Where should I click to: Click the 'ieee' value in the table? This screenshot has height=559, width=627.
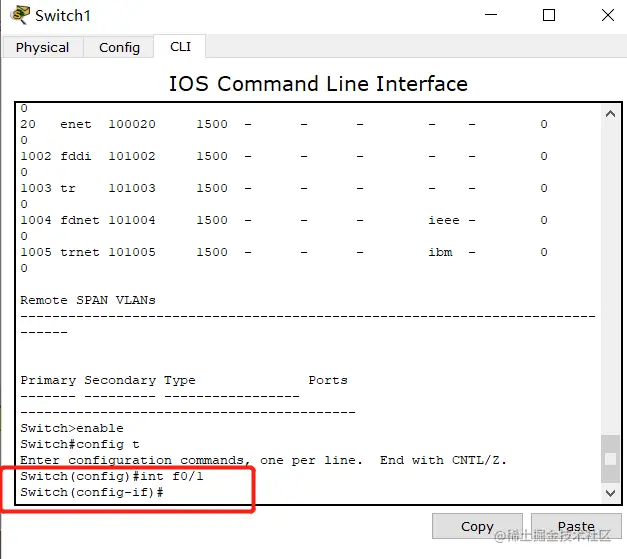pos(443,220)
